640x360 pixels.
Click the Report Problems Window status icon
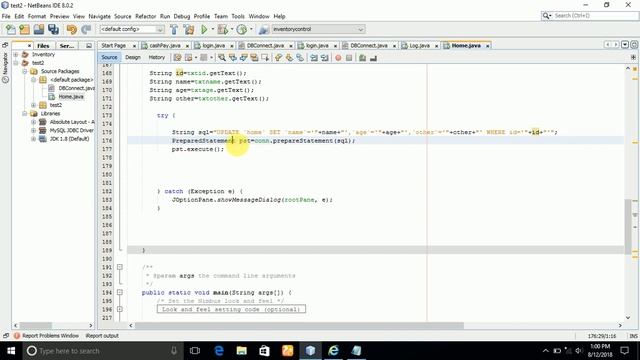pyautogui.click(x=17, y=336)
